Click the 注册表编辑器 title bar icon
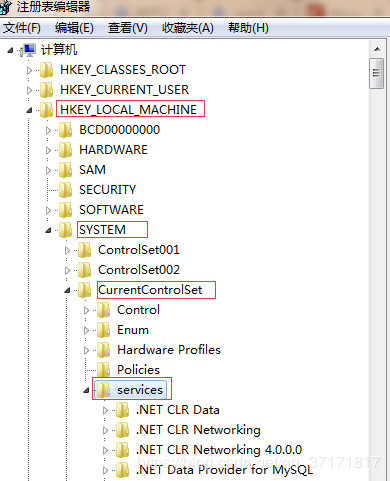This screenshot has height=481, width=390. [x=5, y=7]
